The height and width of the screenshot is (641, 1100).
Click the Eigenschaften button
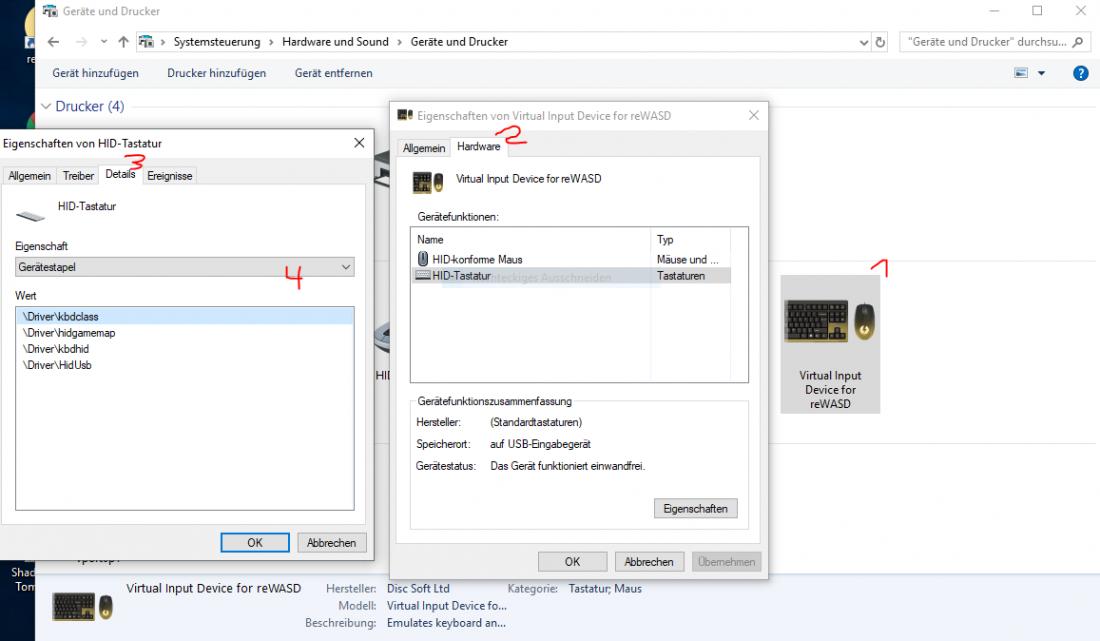pos(695,508)
